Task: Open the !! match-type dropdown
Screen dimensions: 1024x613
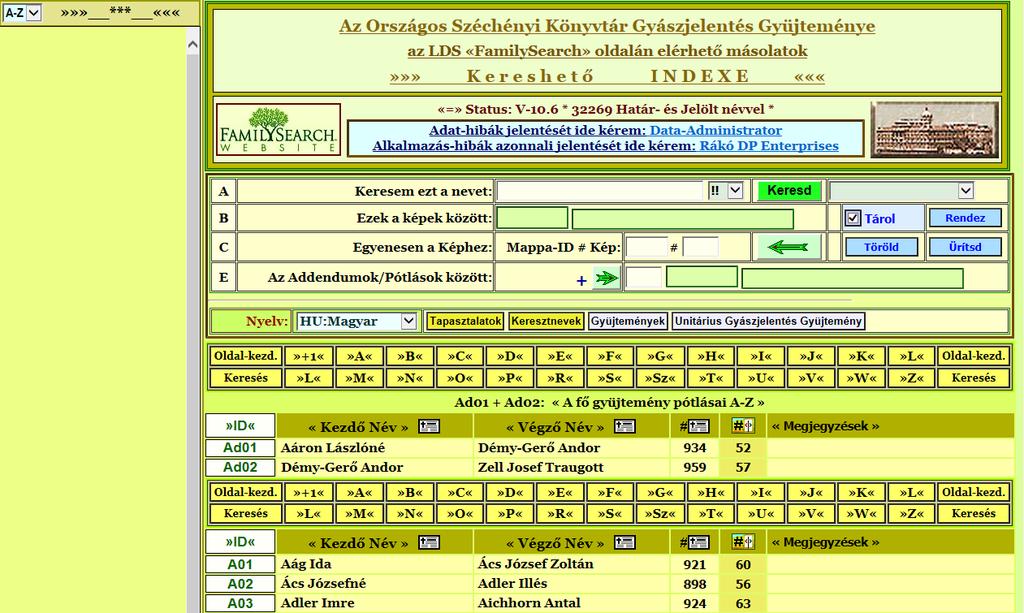Action: (x=726, y=191)
